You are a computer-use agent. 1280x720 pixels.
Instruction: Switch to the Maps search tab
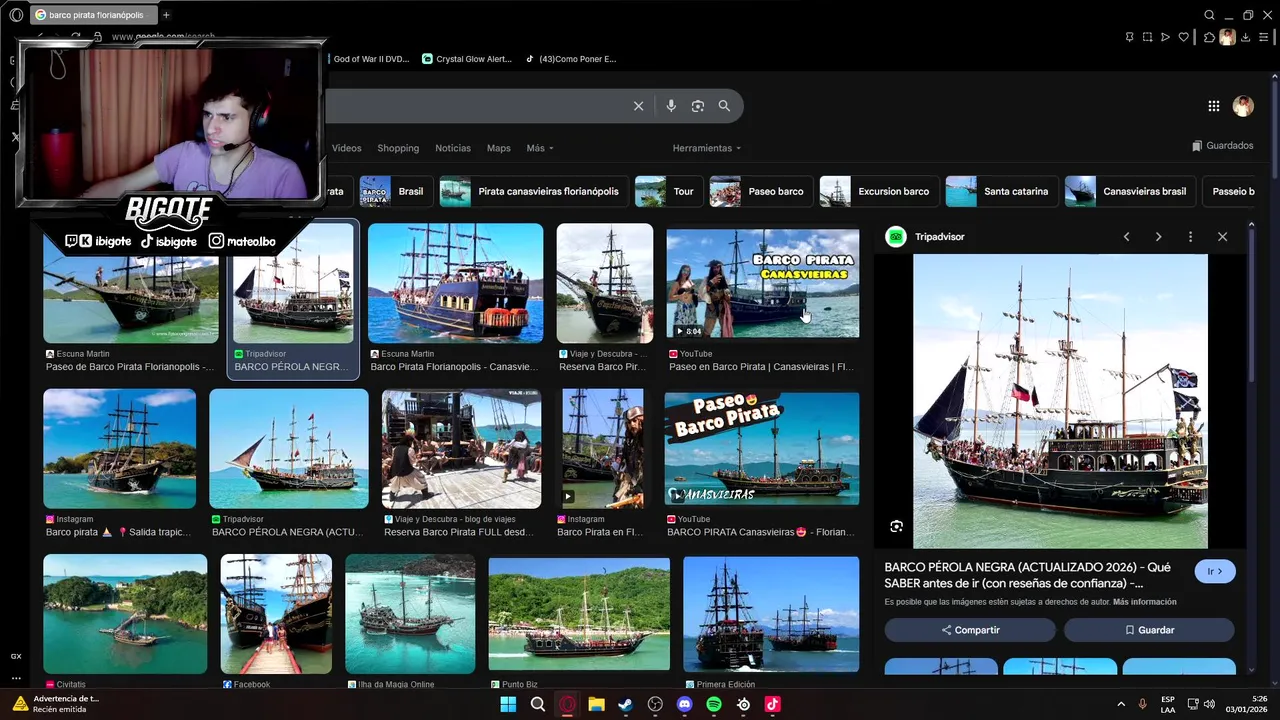point(498,148)
